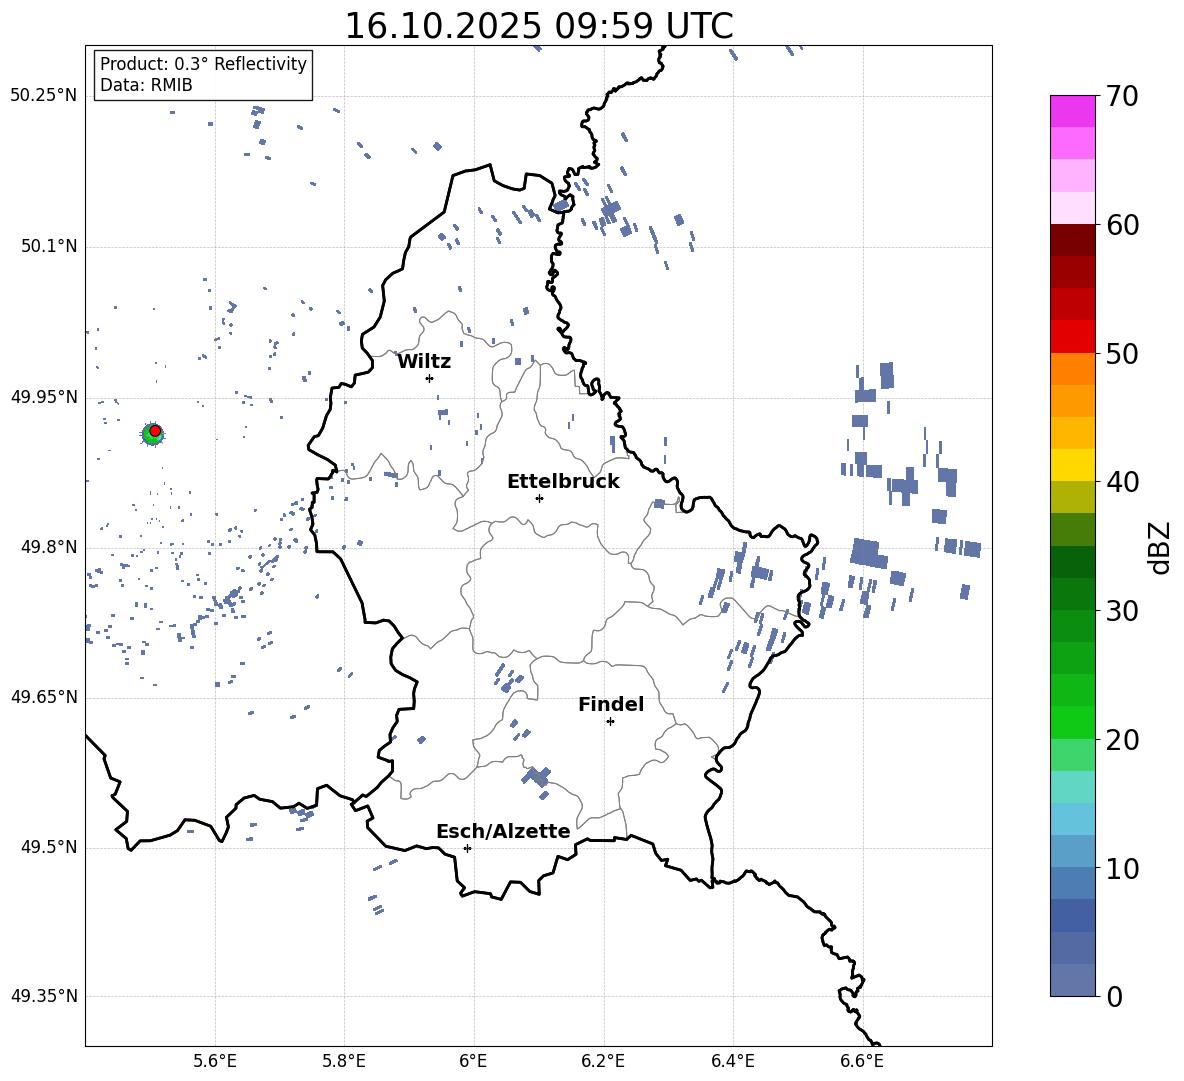Click the Wiltz city label
1184x1081 pixels.
point(424,362)
